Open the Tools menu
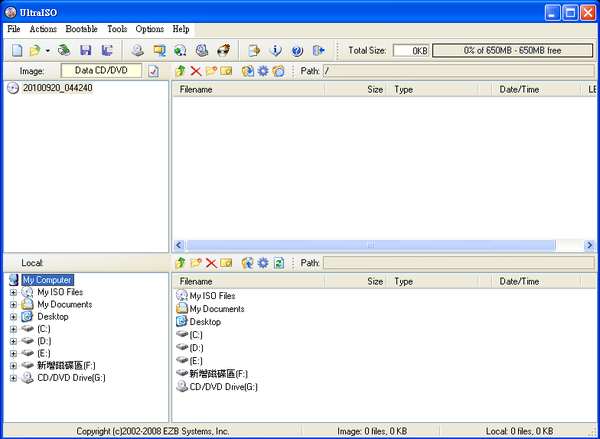Screen dimensions: 600x439 click(117, 29)
